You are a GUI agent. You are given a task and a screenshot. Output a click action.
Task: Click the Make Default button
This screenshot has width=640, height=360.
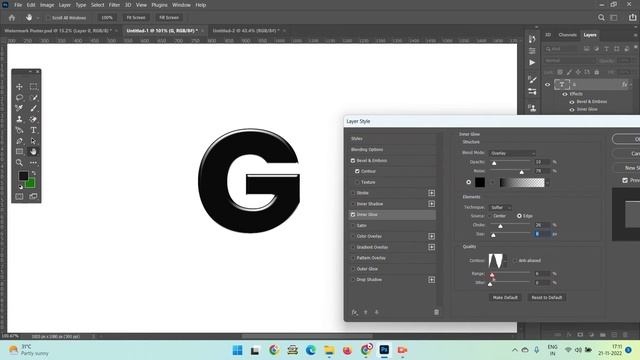point(505,298)
